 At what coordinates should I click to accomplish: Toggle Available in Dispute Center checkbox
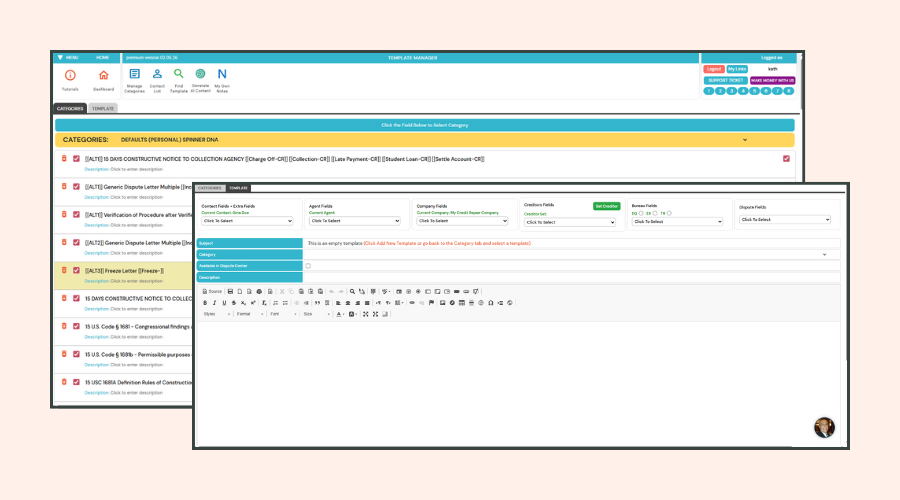308,266
